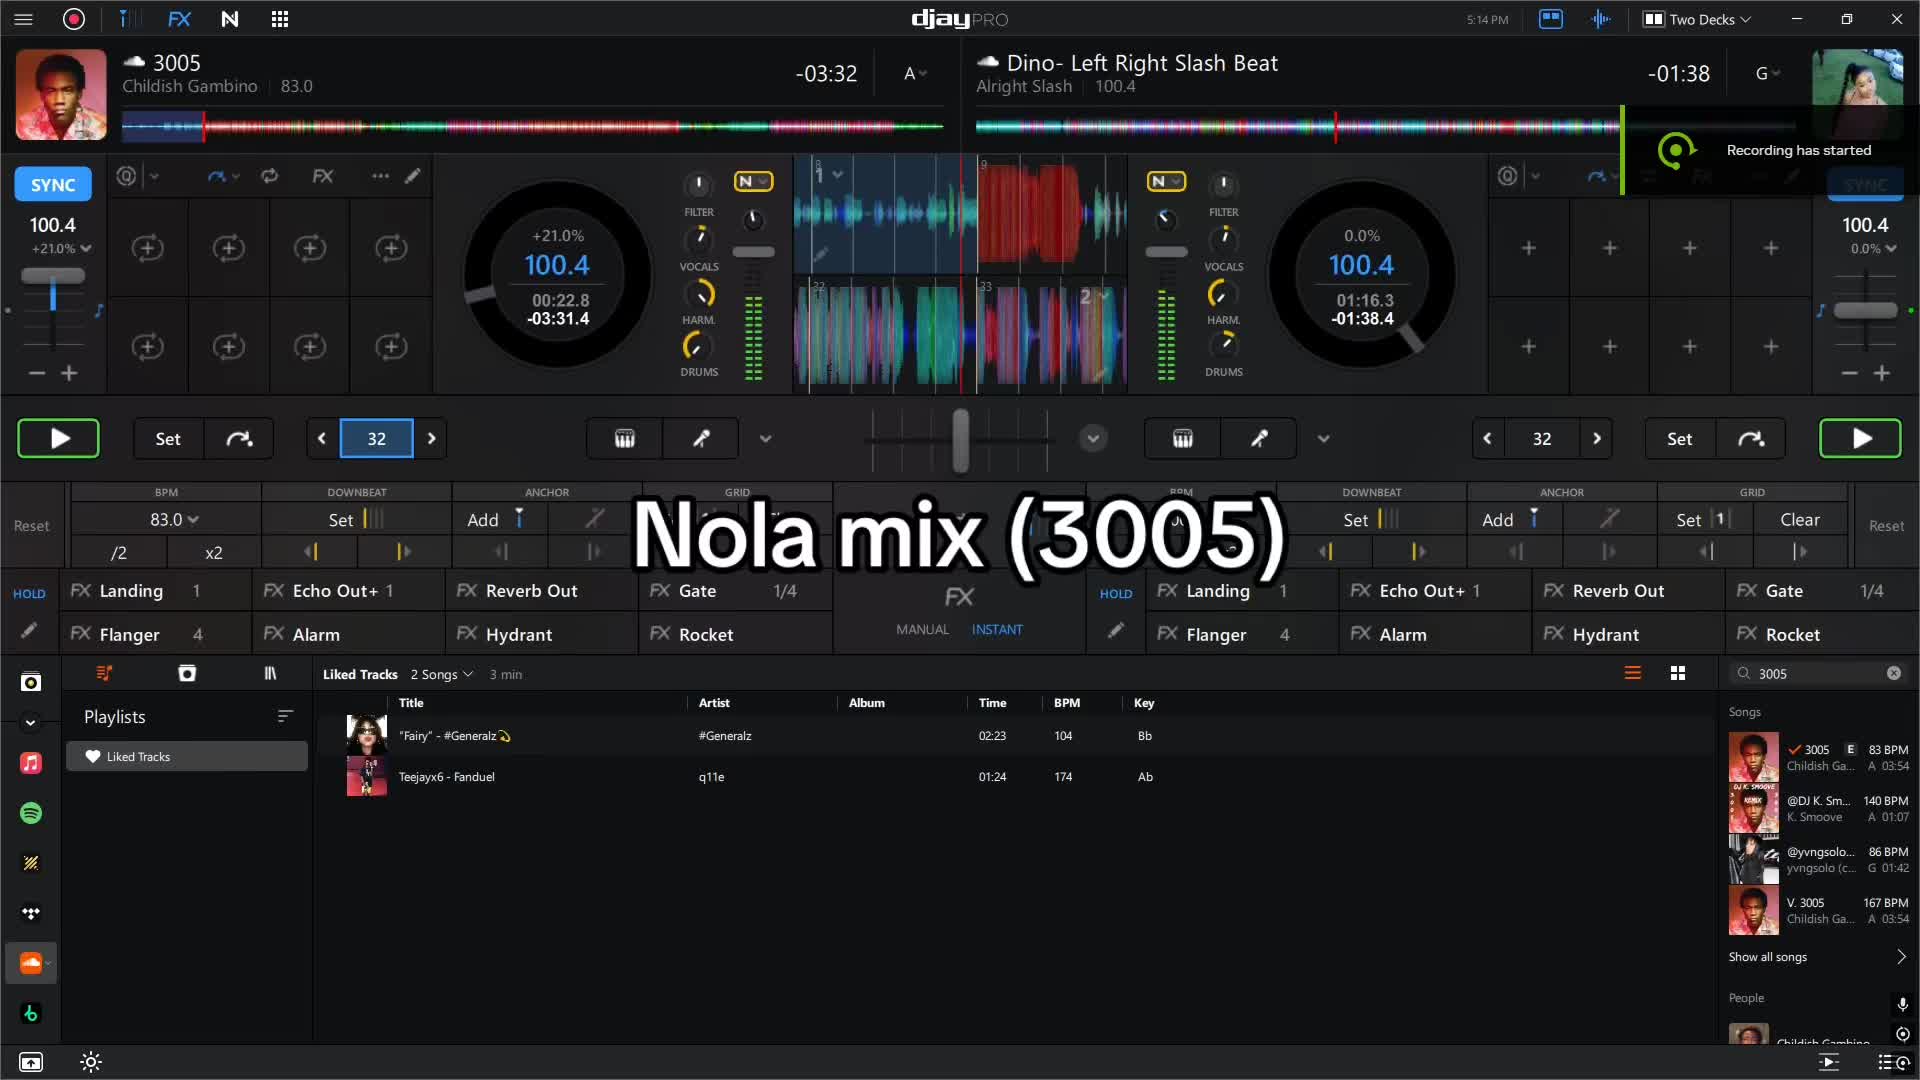Trigger Echo Out+ FX on left deck

349,591
